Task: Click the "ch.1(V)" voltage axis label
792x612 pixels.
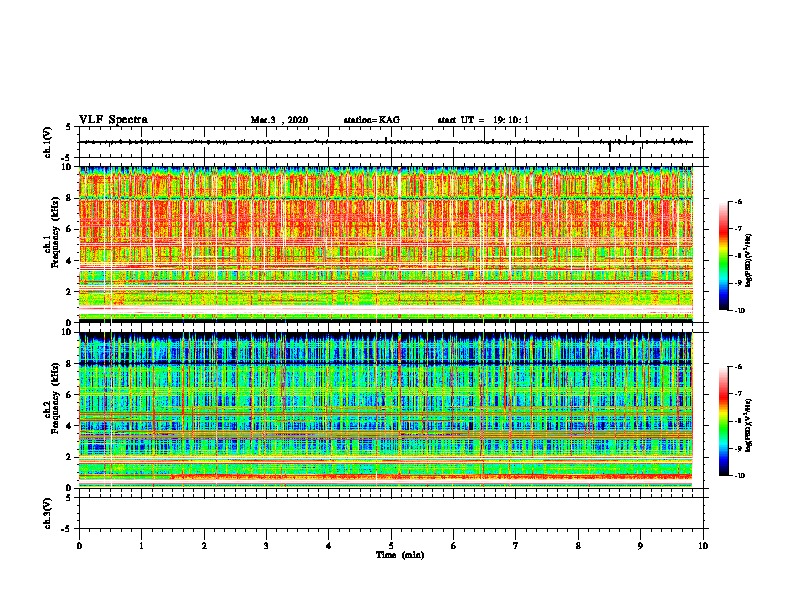Action: pyautogui.click(x=47, y=142)
